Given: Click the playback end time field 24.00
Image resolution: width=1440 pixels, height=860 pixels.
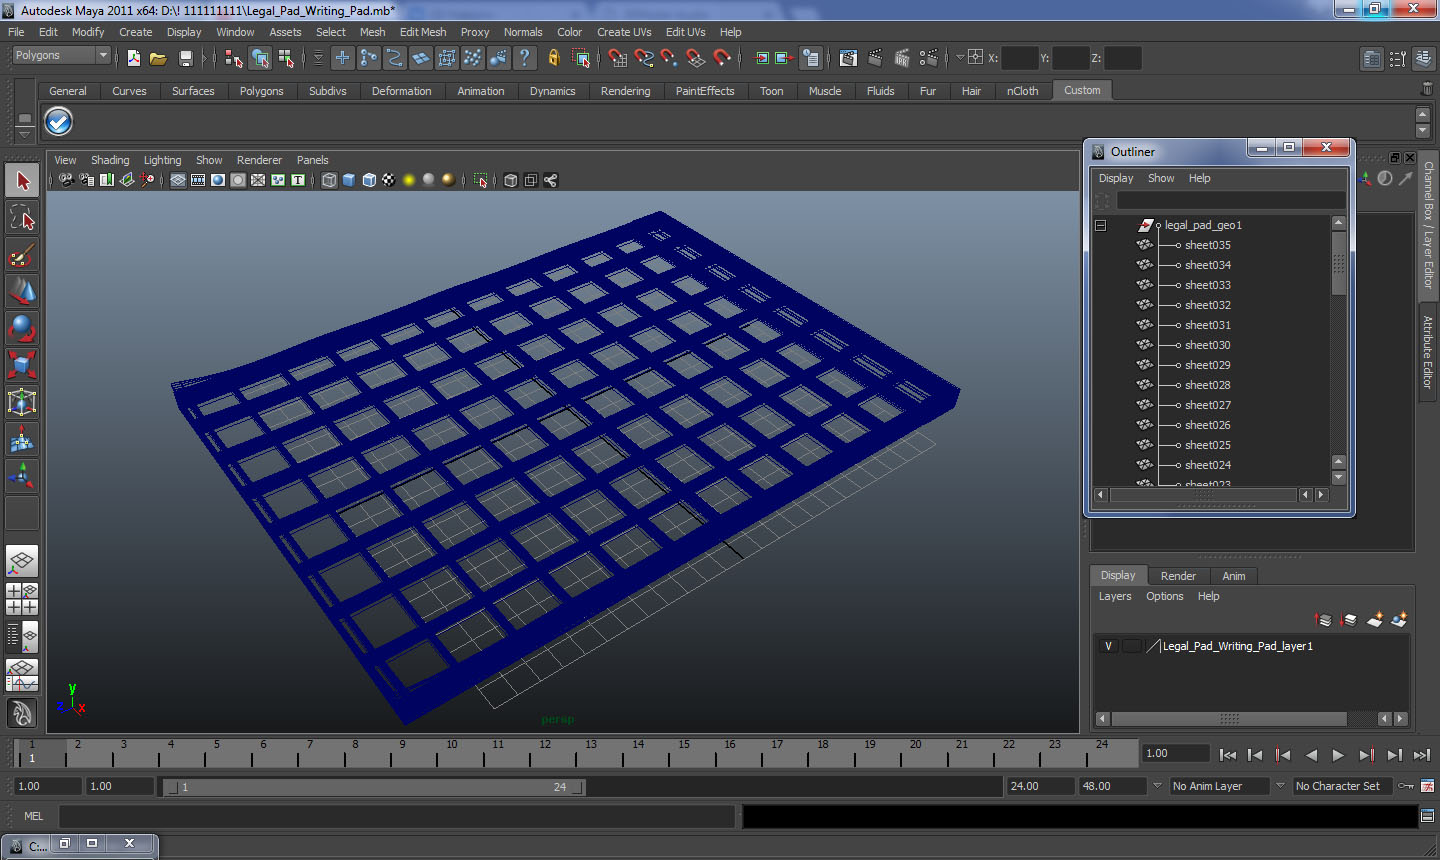Looking at the screenshot, I should 1039,786.
